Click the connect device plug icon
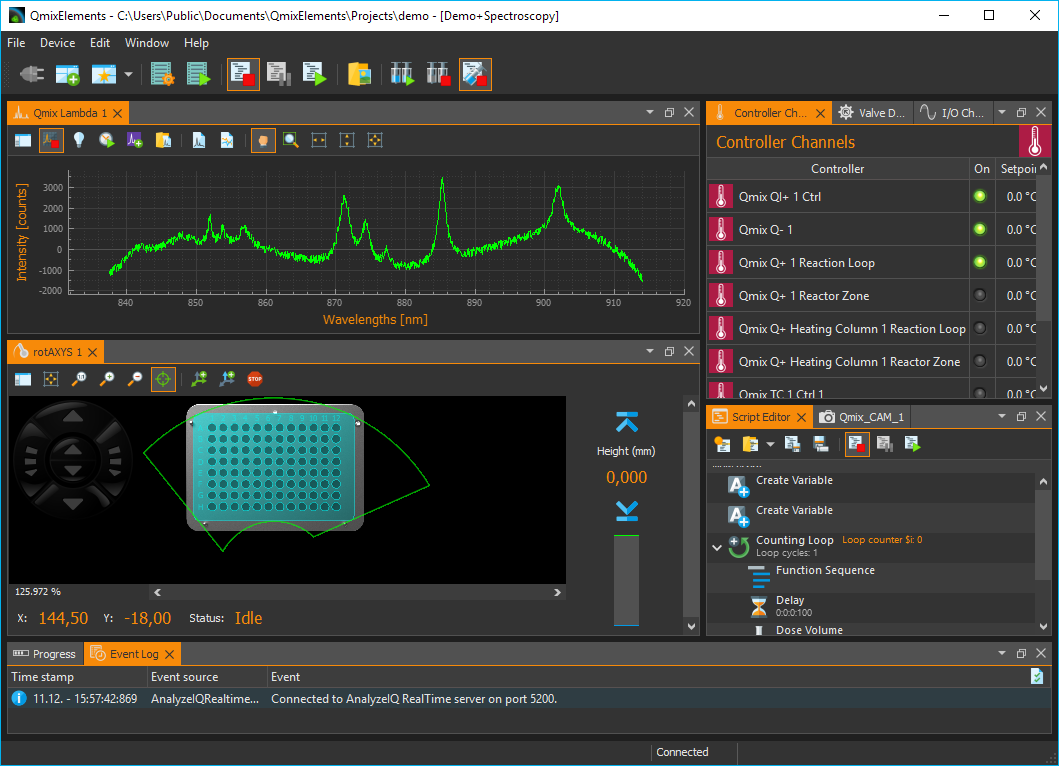This screenshot has height=766, width=1059. [x=32, y=74]
